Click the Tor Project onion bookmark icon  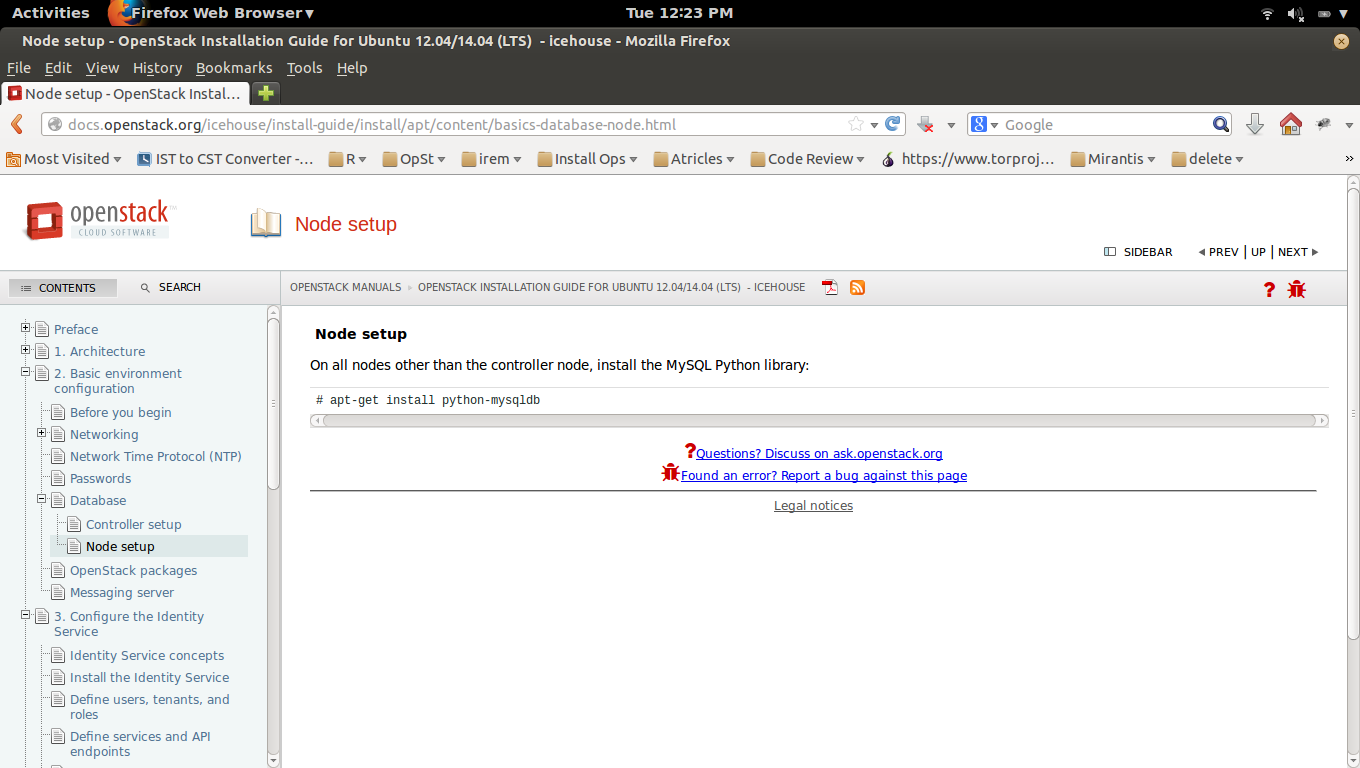click(888, 158)
